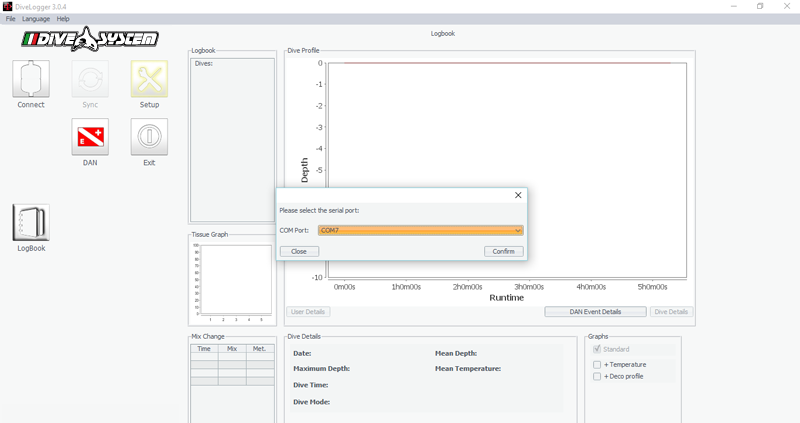Open the File menu
The width and height of the screenshot is (800, 423).
pos(11,19)
